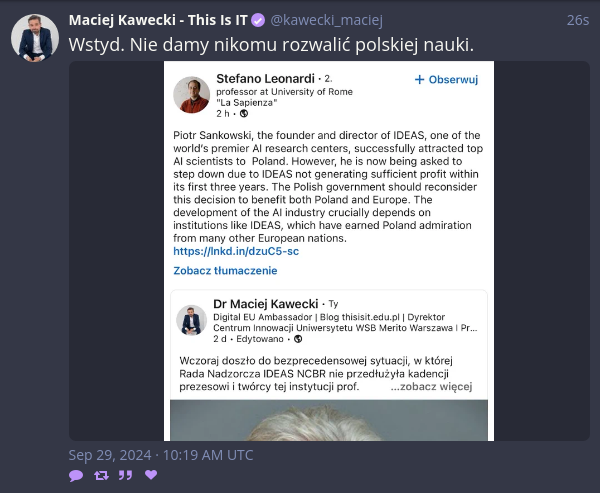Click Stefano Leonardi's profile photo
Viewport: 600px width, 493px height.
pos(191,95)
